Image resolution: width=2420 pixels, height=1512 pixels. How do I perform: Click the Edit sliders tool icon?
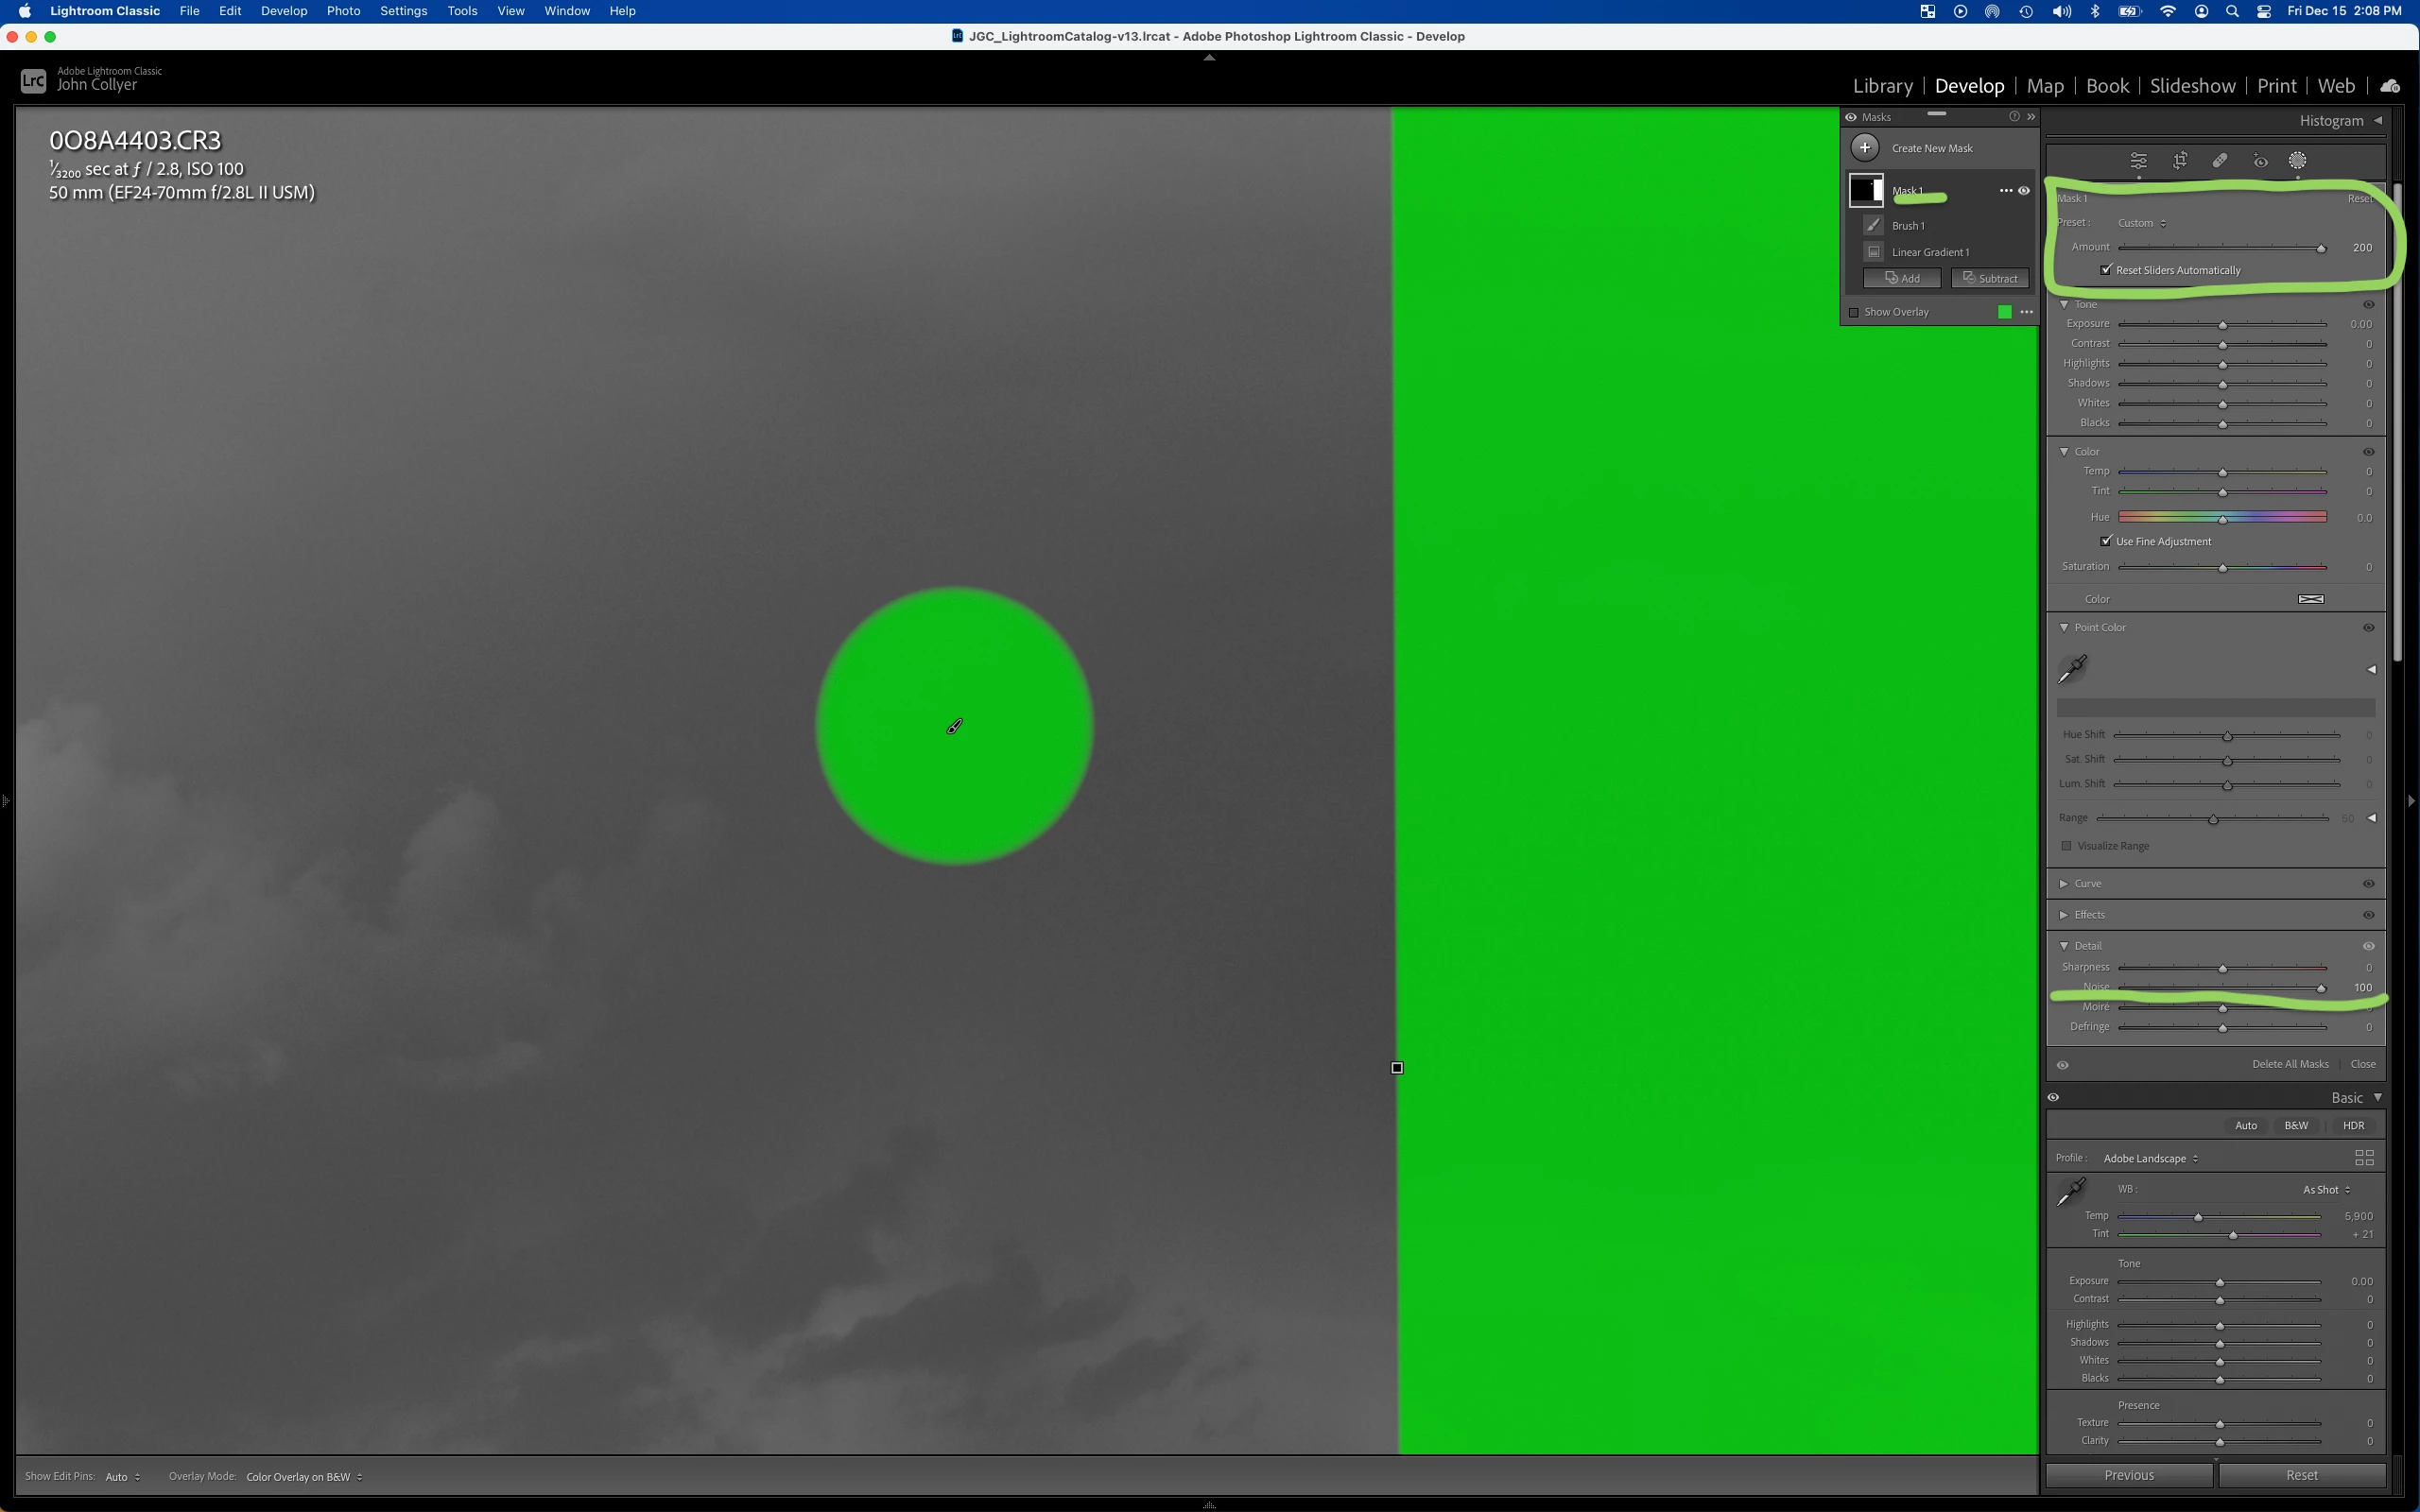pos(2138,161)
